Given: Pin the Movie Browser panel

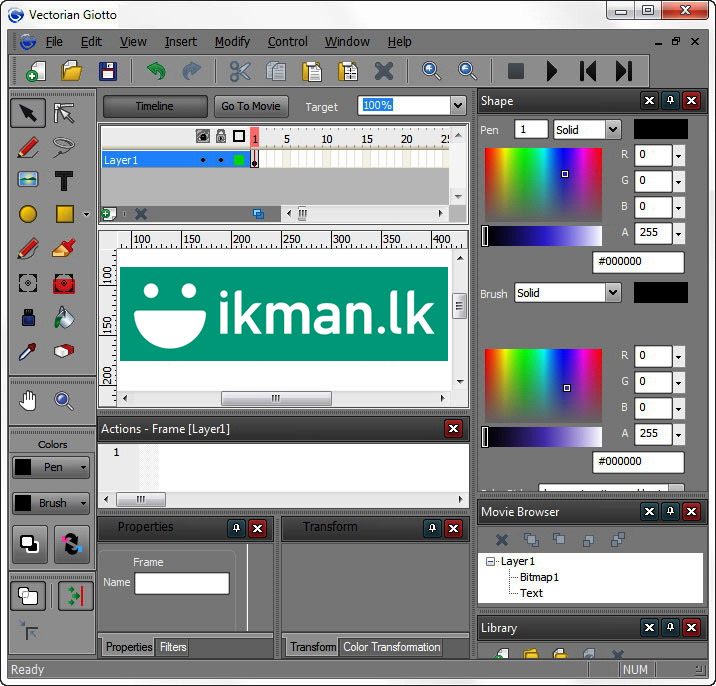Looking at the screenshot, I should click(670, 512).
